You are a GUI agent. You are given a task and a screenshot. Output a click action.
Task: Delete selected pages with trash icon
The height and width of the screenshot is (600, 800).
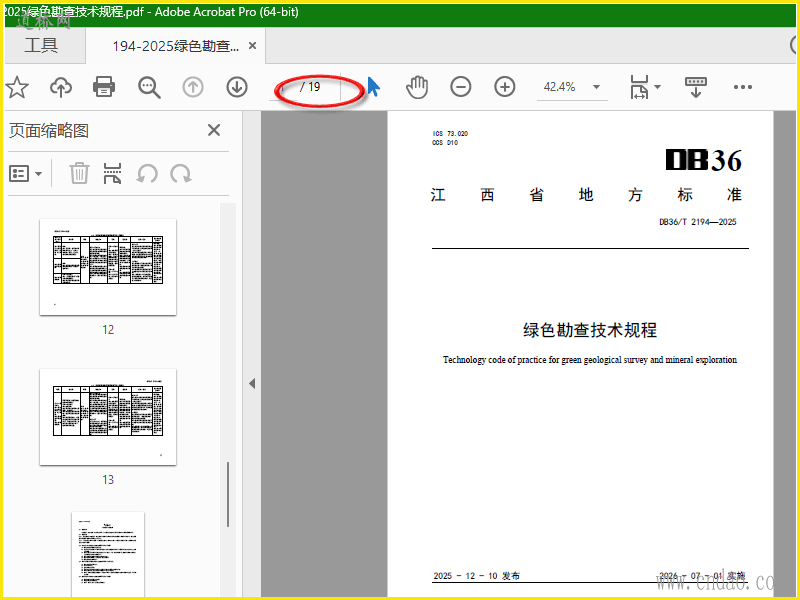80,173
